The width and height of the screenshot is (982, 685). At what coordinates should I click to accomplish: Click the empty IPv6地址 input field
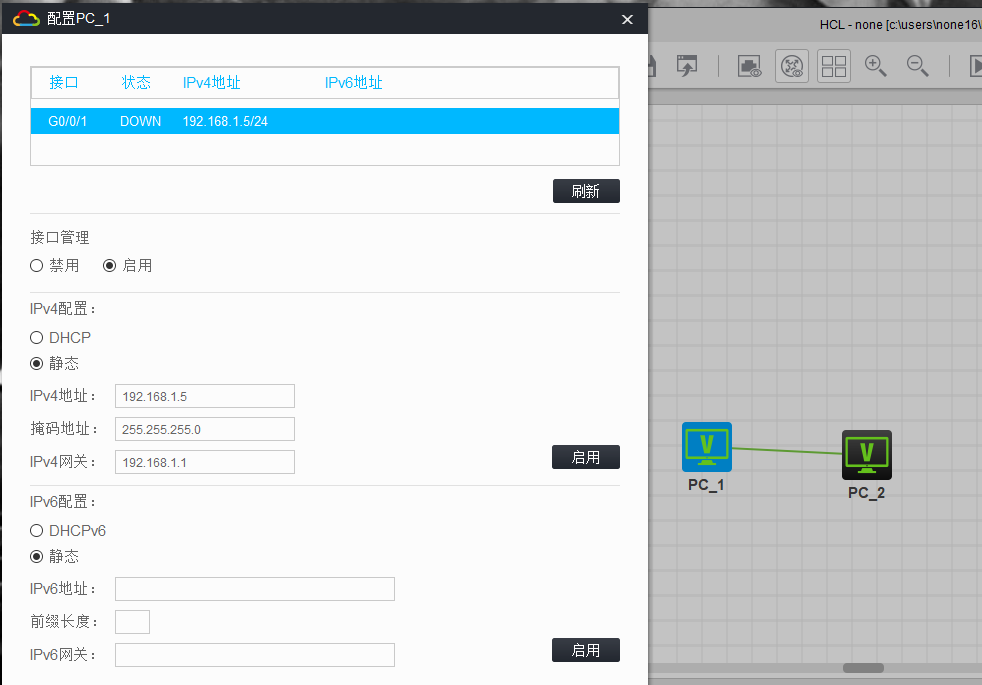(255, 589)
